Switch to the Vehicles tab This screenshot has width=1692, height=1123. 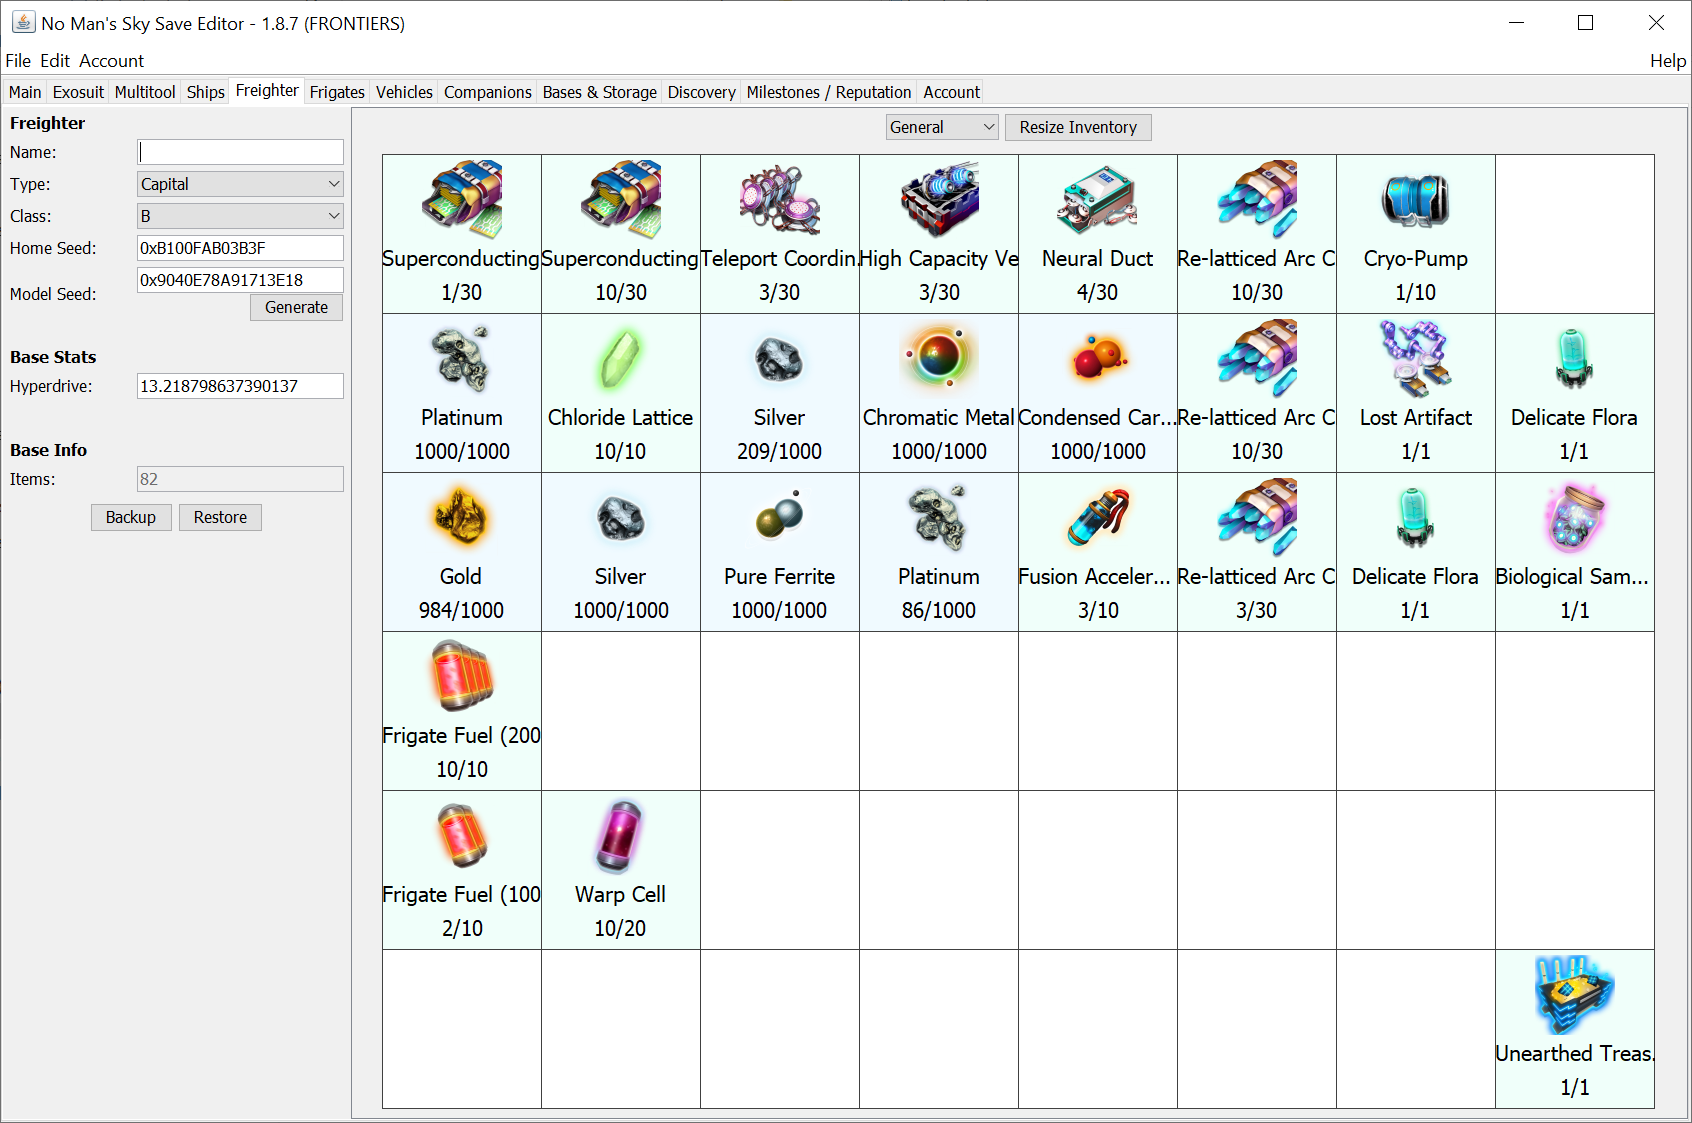[x=404, y=92]
